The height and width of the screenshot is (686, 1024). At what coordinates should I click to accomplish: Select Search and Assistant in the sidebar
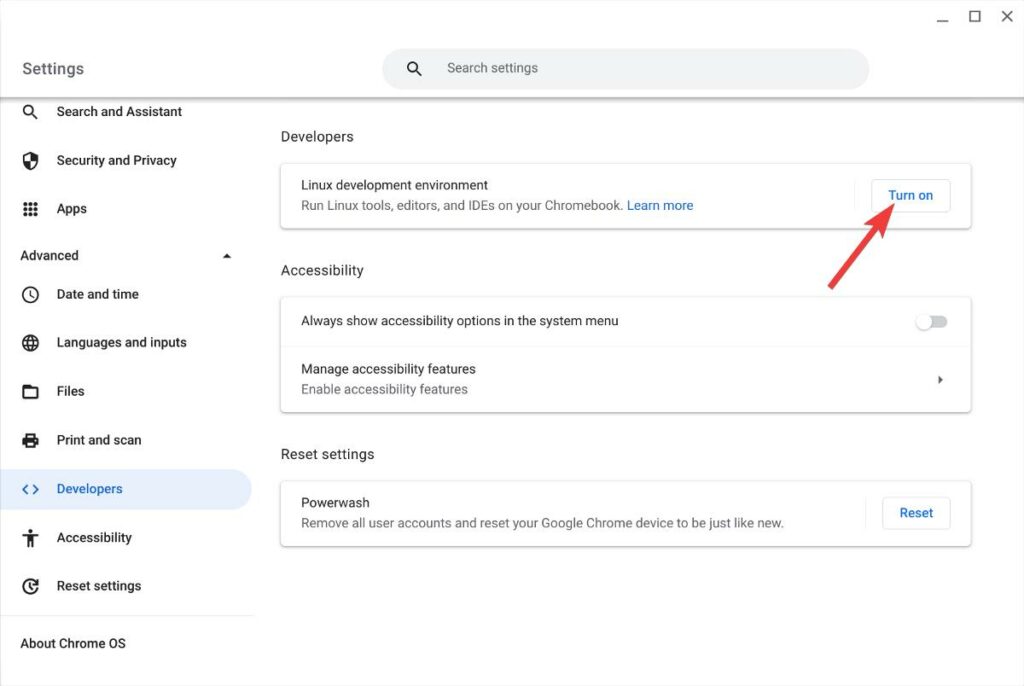pos(118,111)
